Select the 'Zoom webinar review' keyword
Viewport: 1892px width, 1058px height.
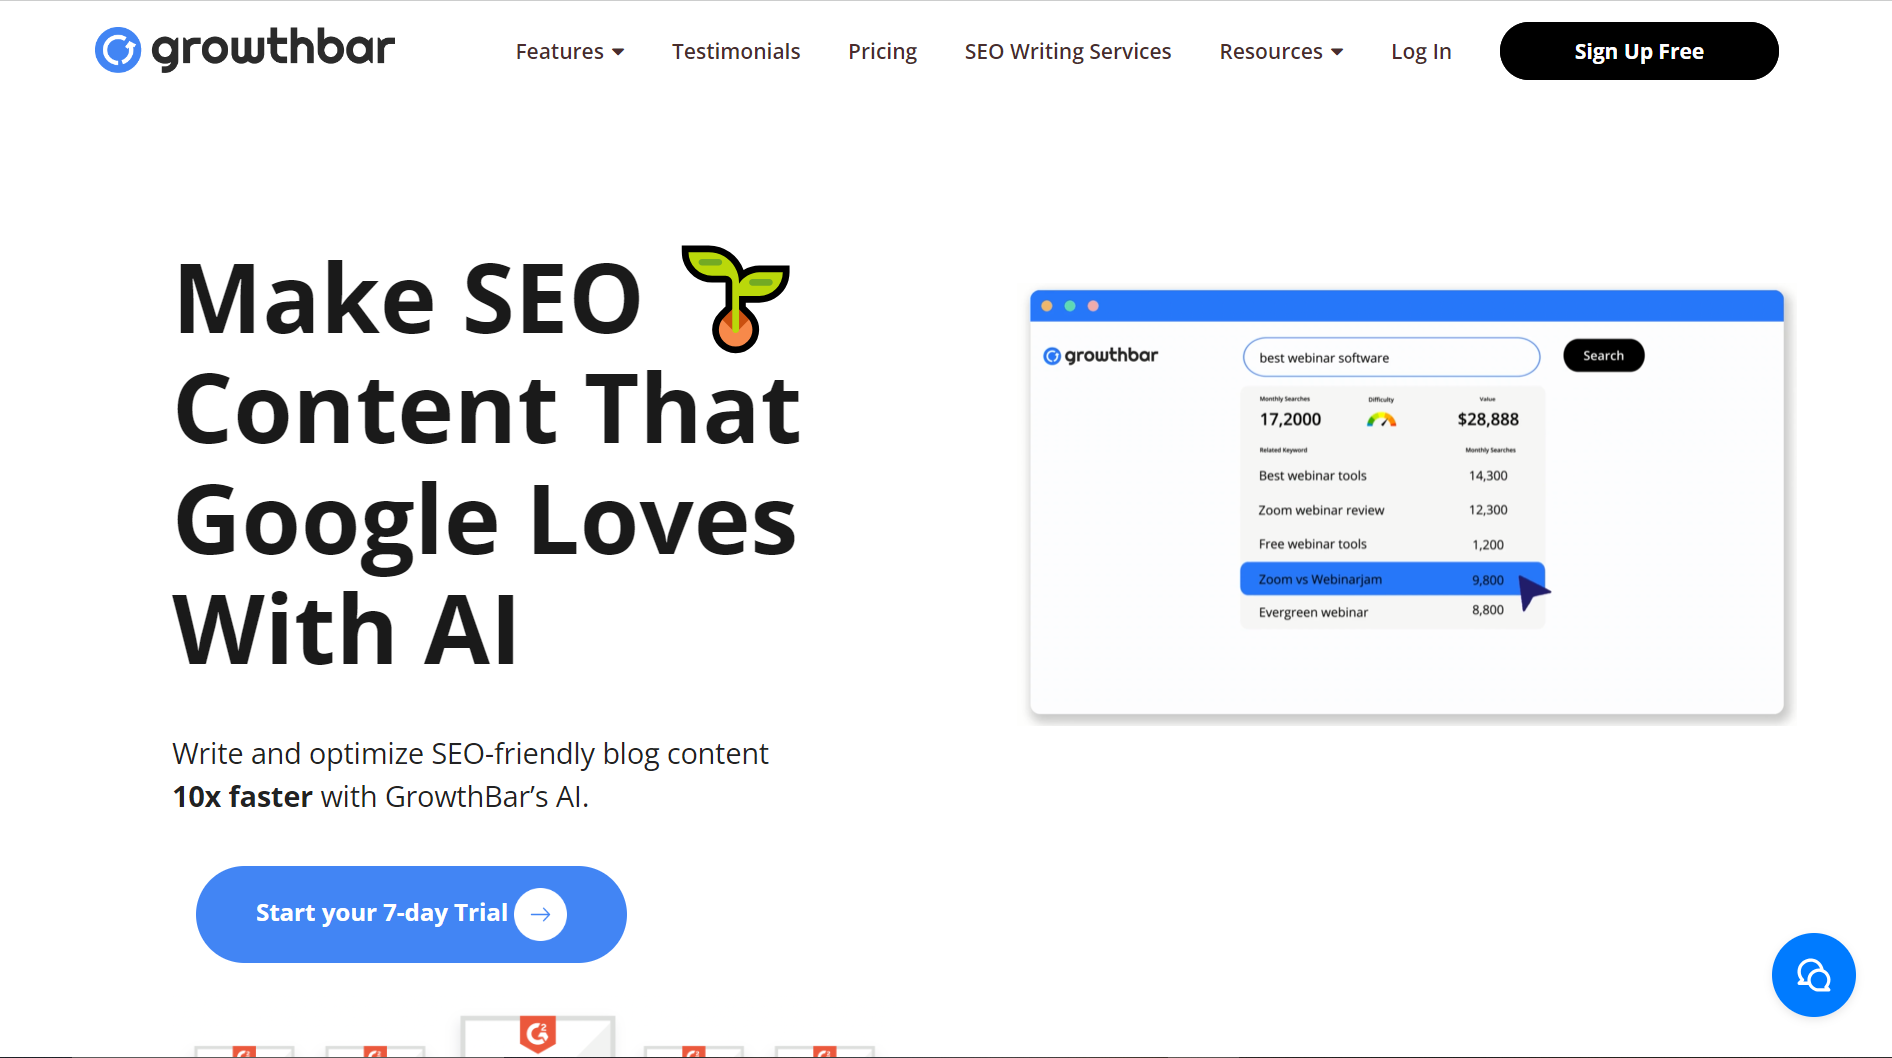(x=1321, y=510)
